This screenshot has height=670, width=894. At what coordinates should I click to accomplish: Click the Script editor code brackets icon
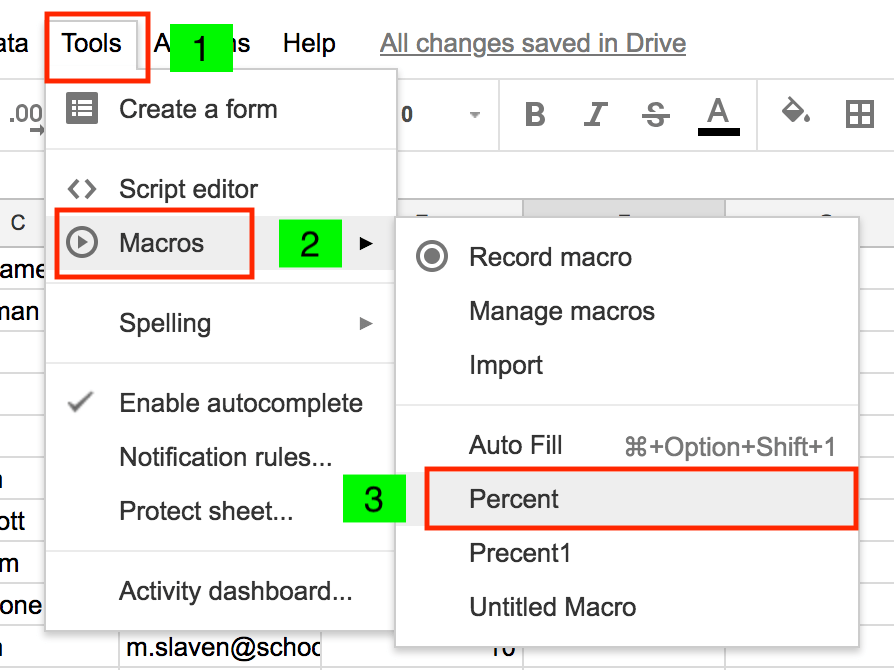point(82,188)
